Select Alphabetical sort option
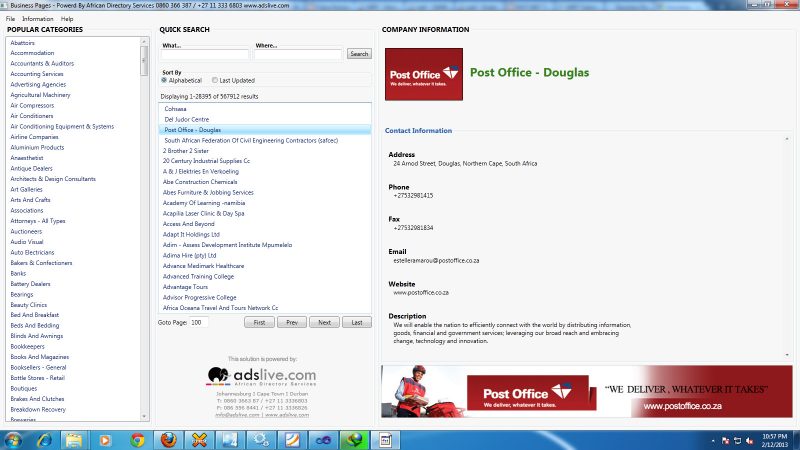This screenshot has height=450, width=800. click(x=164, y=81)
